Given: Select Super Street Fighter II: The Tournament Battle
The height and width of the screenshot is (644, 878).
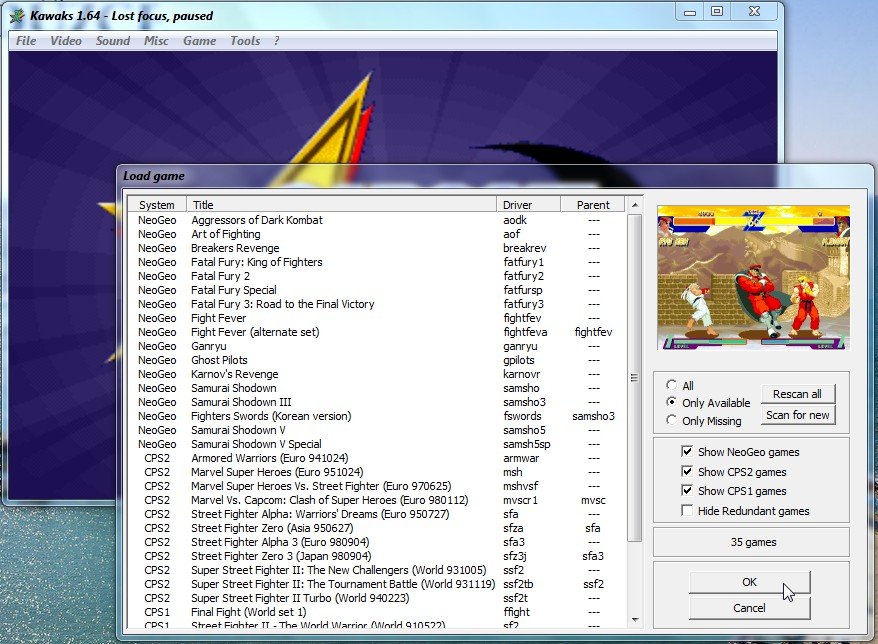Looking at the screenshot, I should (376, 584).
